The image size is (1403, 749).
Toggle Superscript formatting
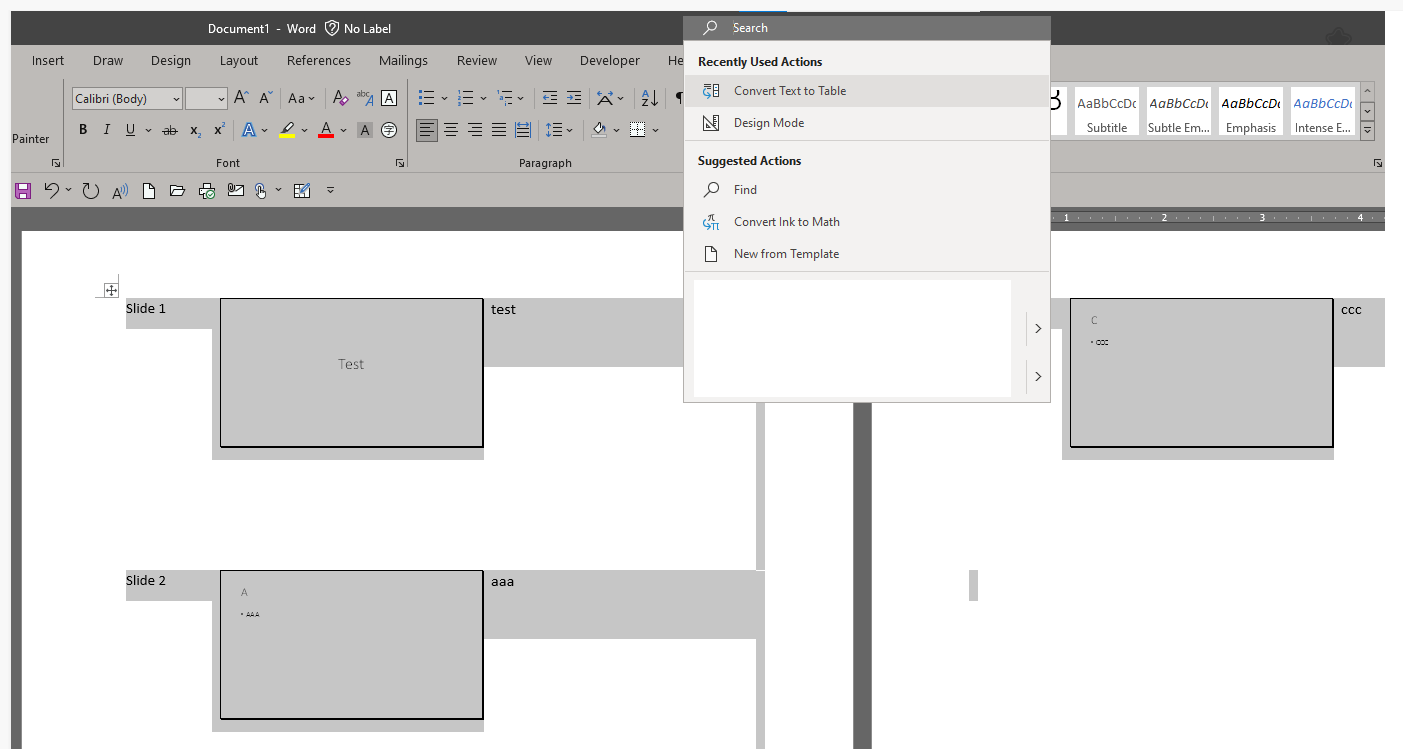tap(219, 130)
